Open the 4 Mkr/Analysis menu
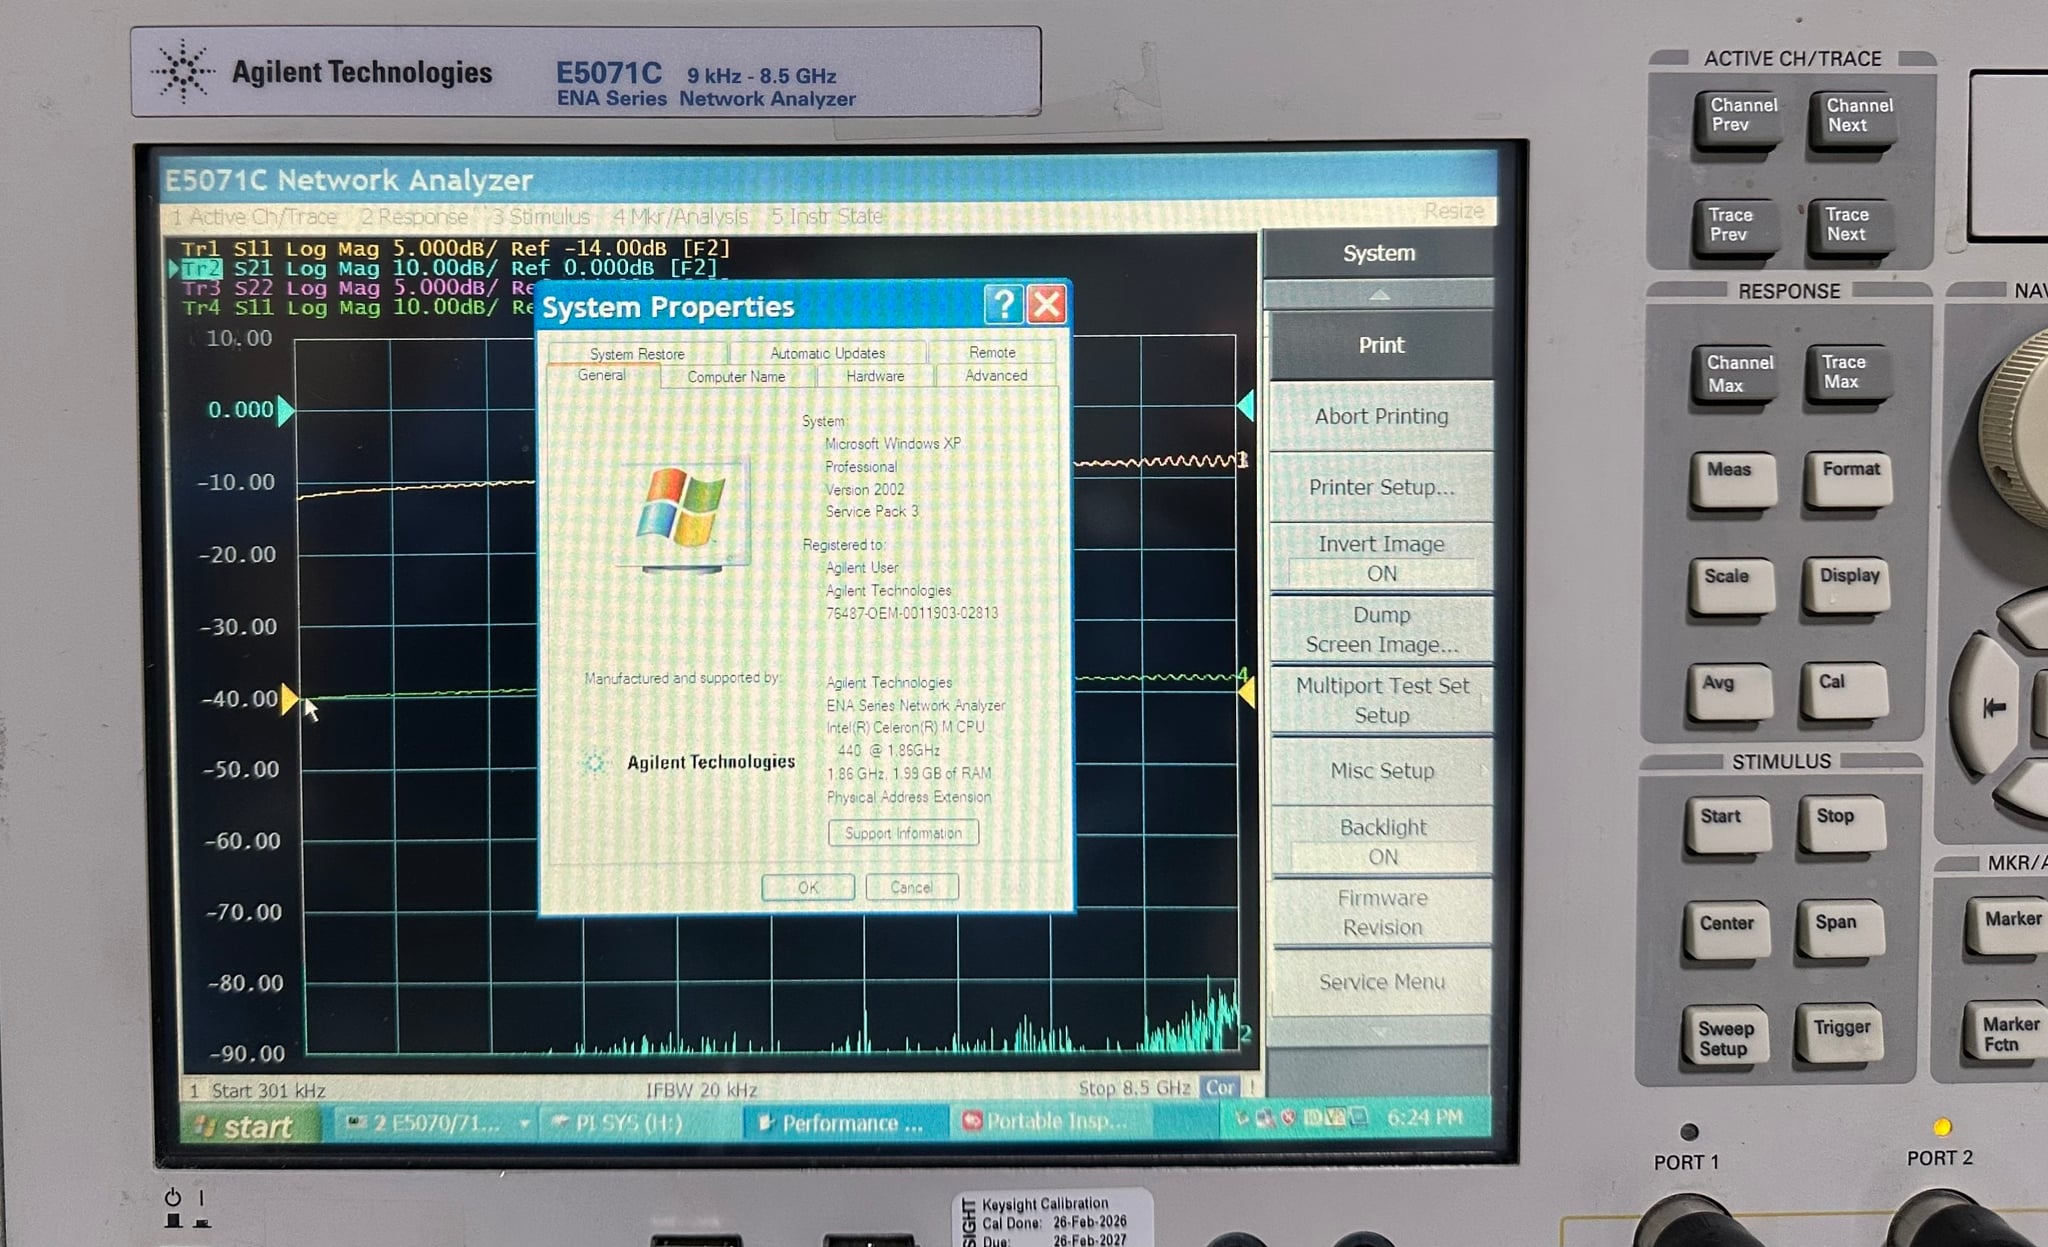This screenshot has width=2048, height=1247. [680, 216]
